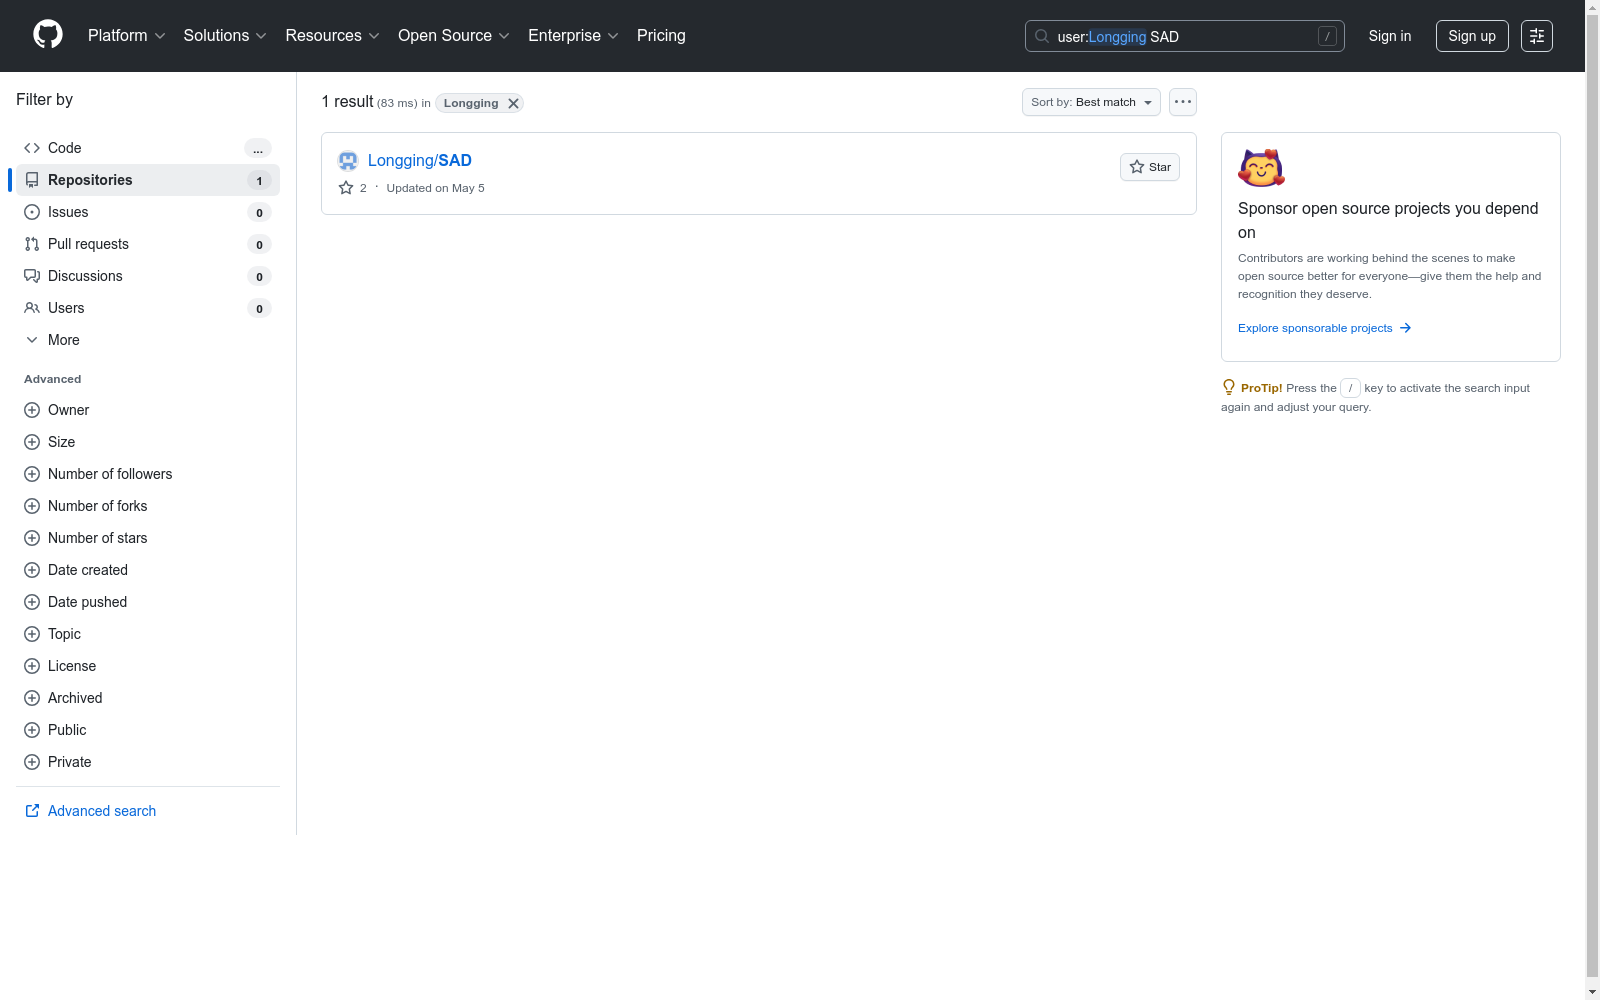
Task: Expand the Enterprise menu
Action: coord(574,36)
